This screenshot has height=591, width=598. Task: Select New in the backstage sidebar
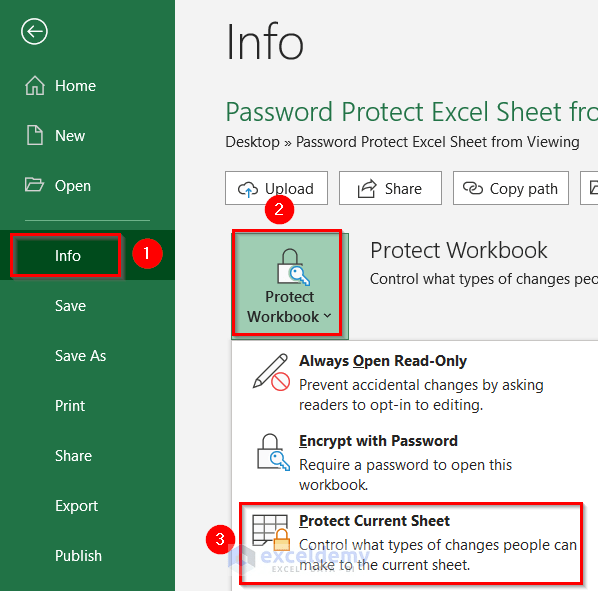[x=87, y=136]
